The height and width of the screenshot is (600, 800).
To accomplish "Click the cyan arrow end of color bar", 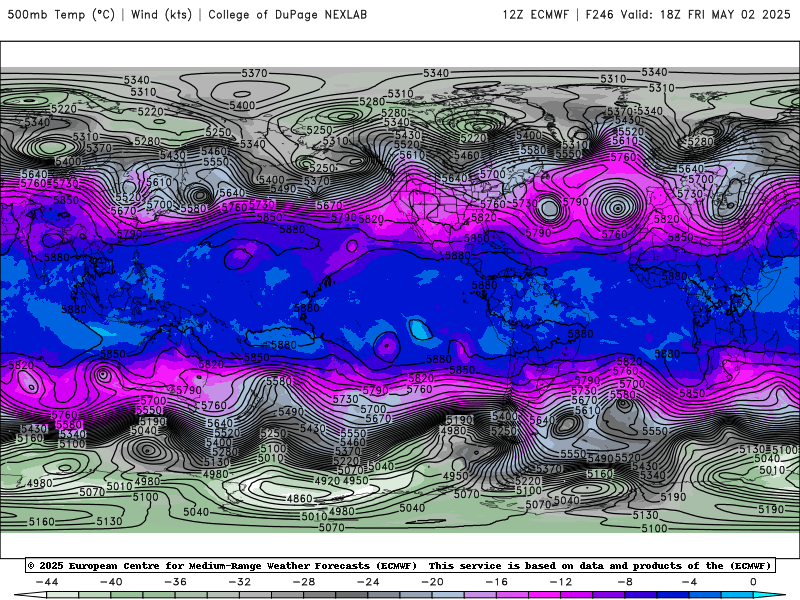I will coord(769,596).
